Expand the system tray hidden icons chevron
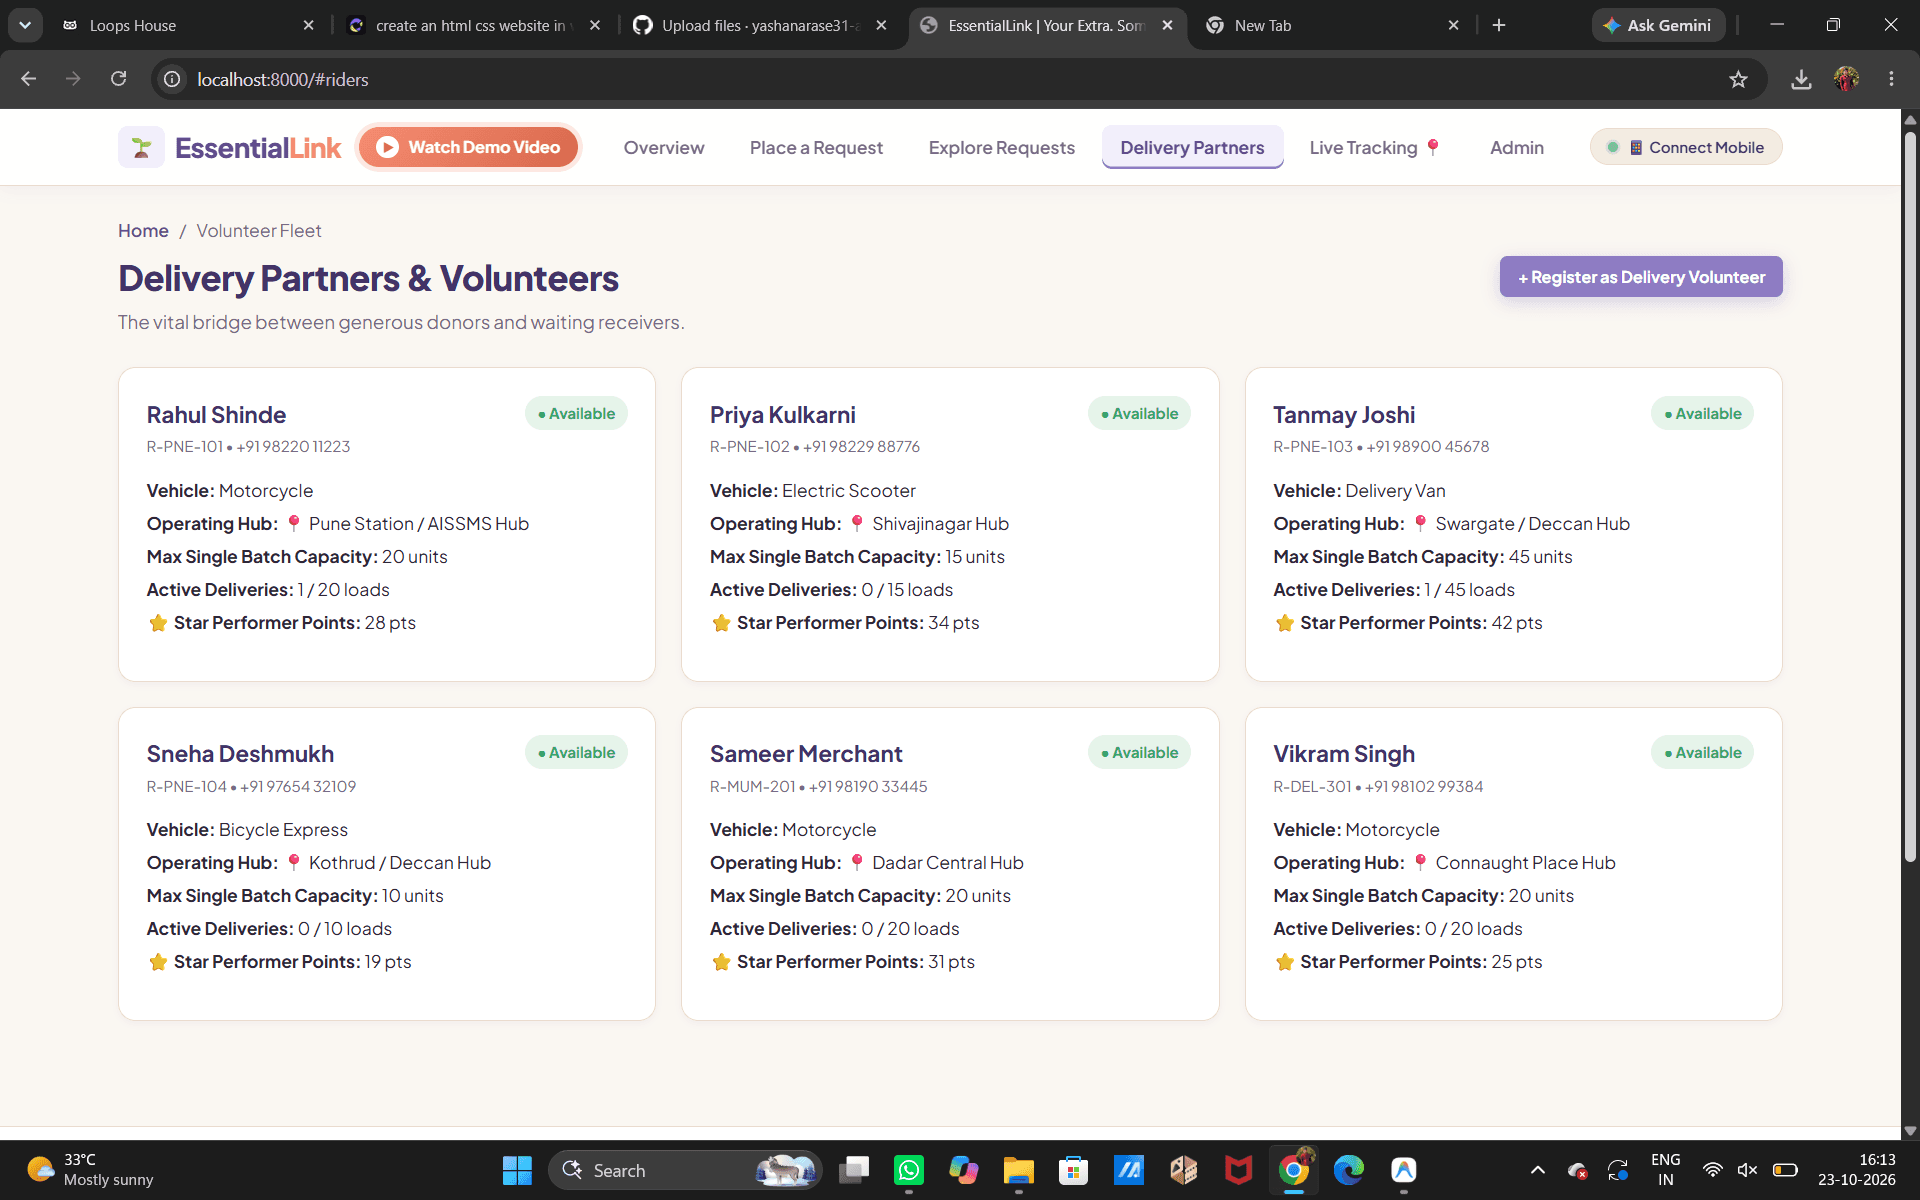Screen dimensions: 1920x1200 point(1538,1170)
